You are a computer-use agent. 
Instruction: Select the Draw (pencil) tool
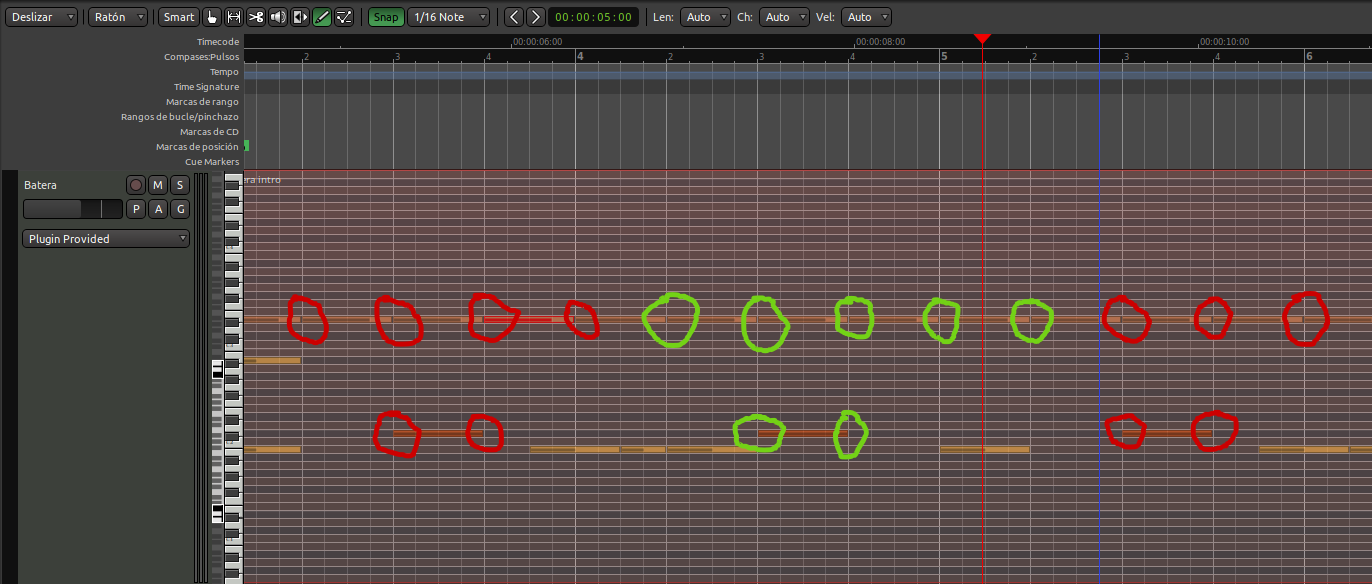coord(322,17)
